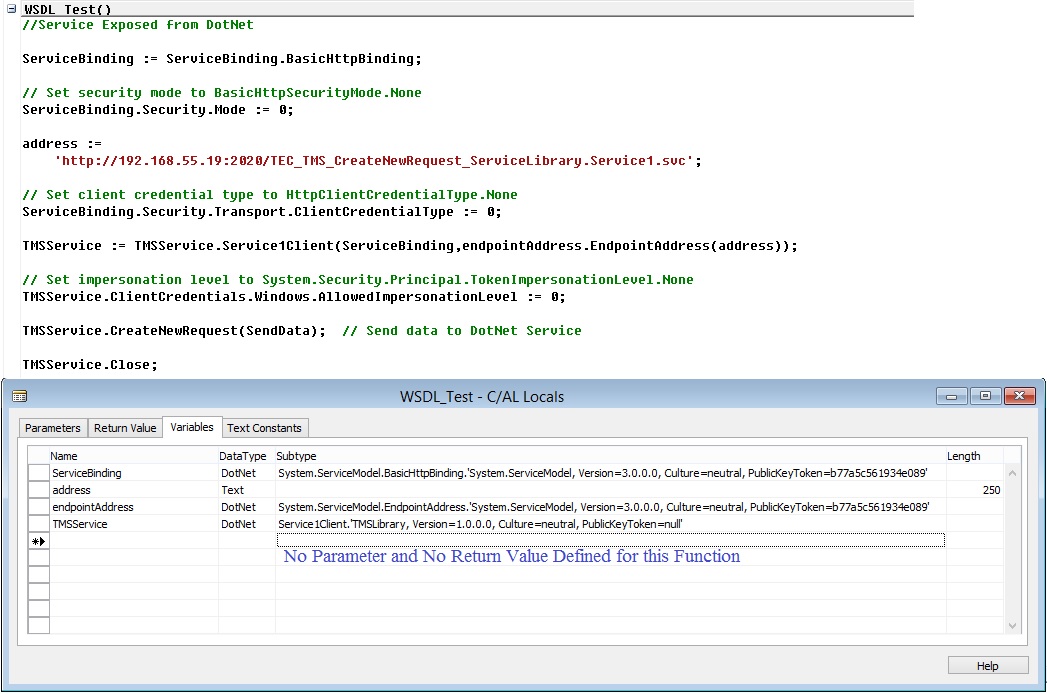Open the Return Value tab

pos(124,427)
